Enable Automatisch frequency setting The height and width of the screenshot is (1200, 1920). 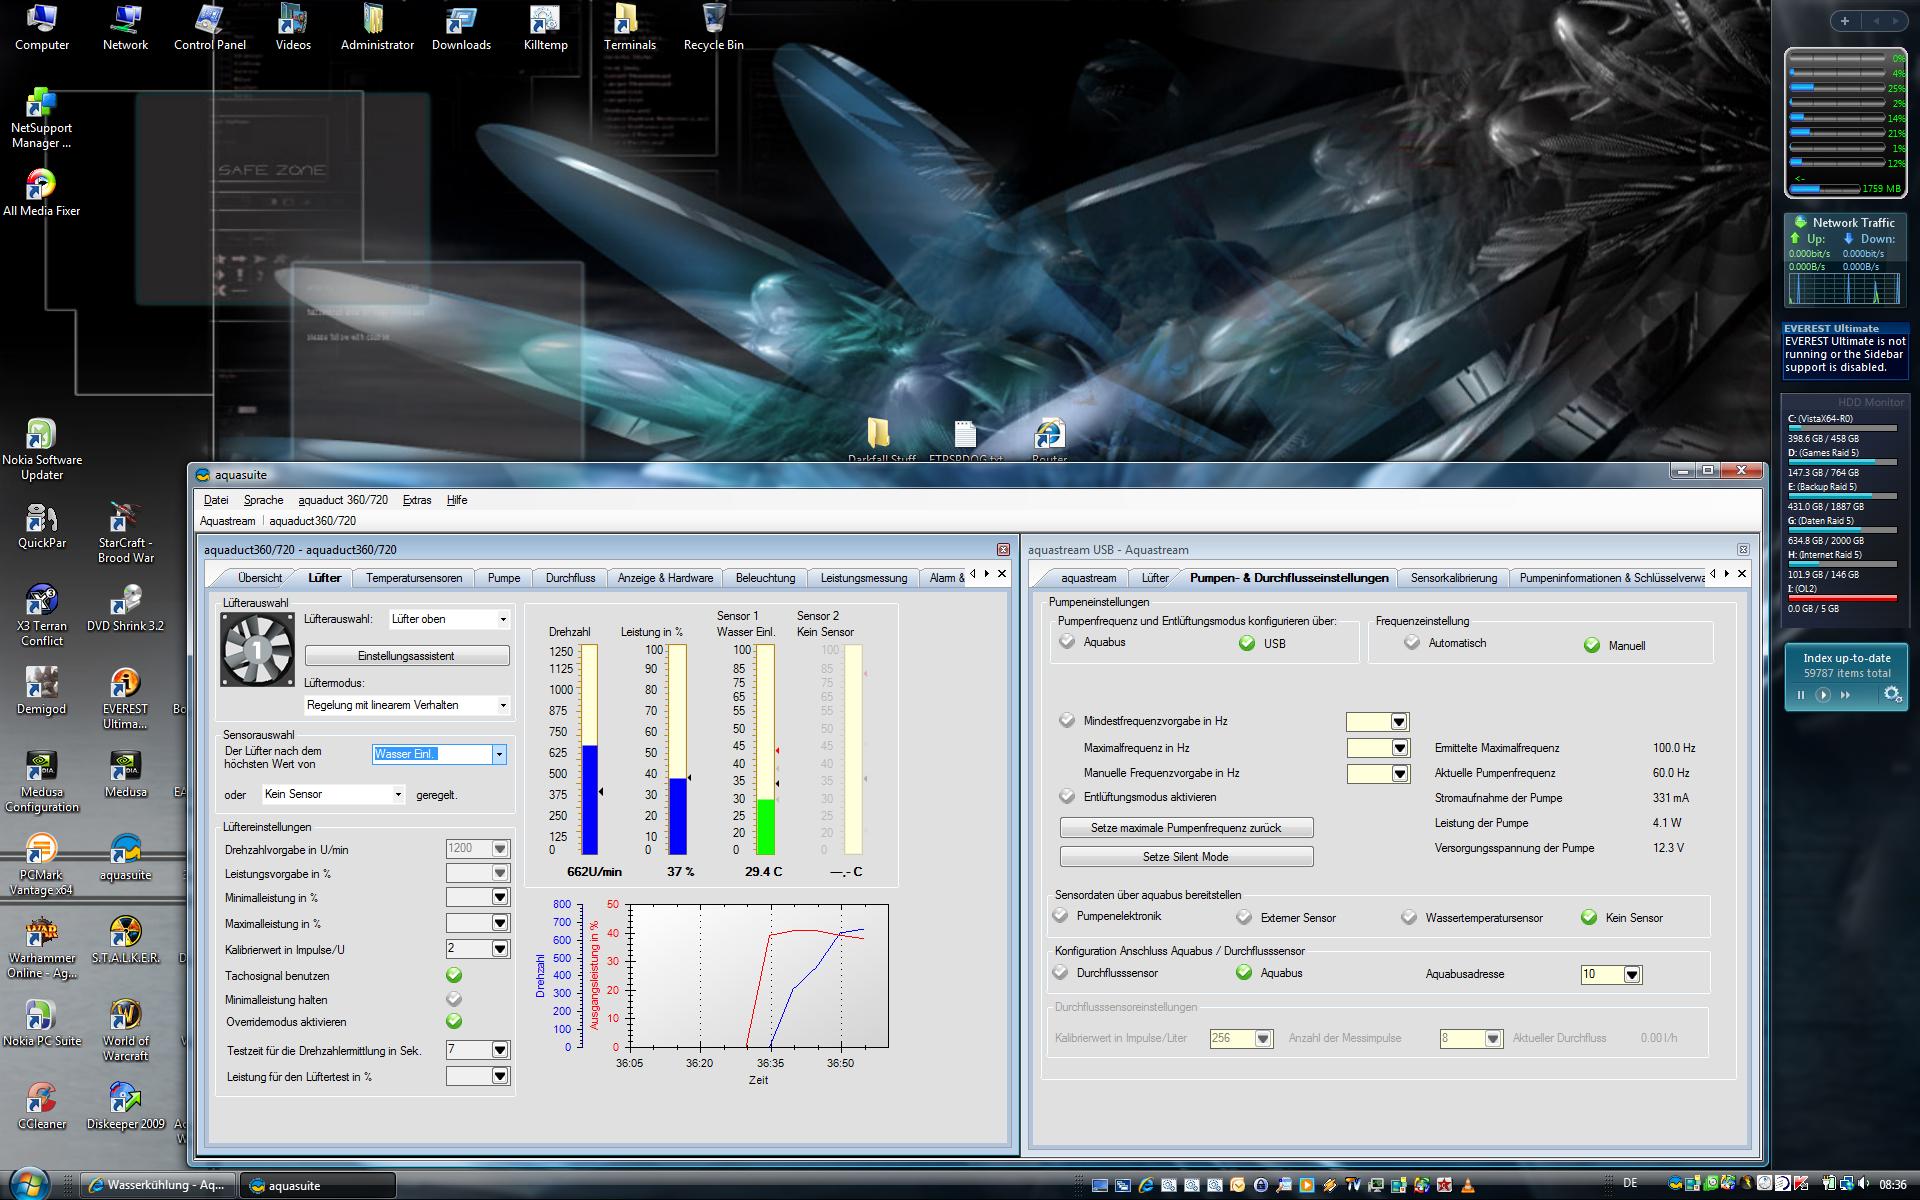click(x=1411, y=643)
